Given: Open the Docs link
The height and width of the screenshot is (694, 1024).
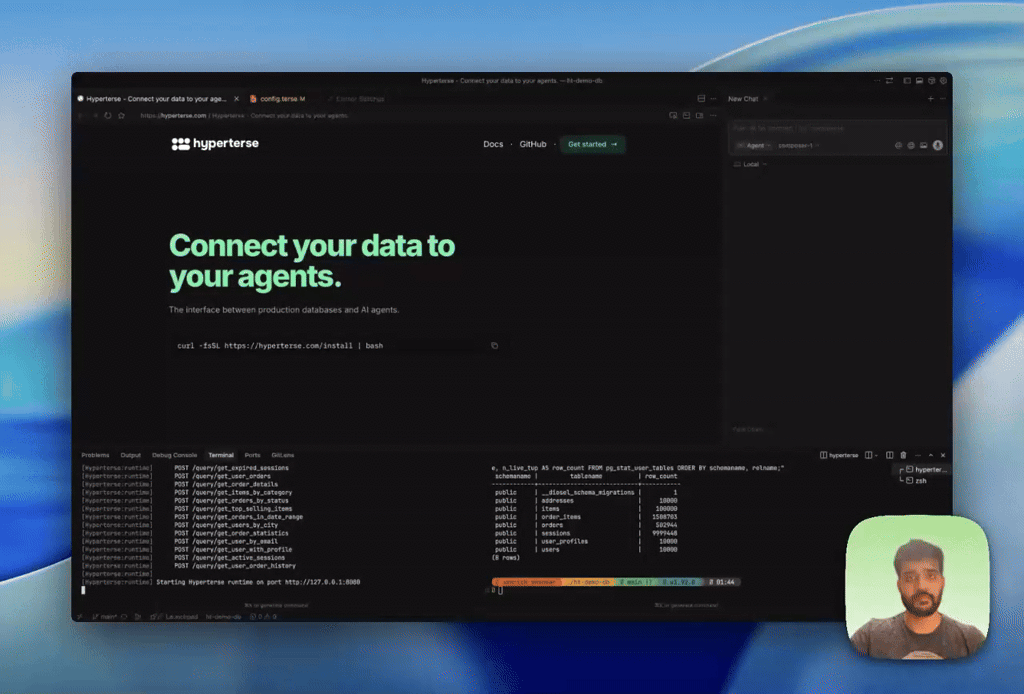Looking at the screenshot, I should pos(493,144).
